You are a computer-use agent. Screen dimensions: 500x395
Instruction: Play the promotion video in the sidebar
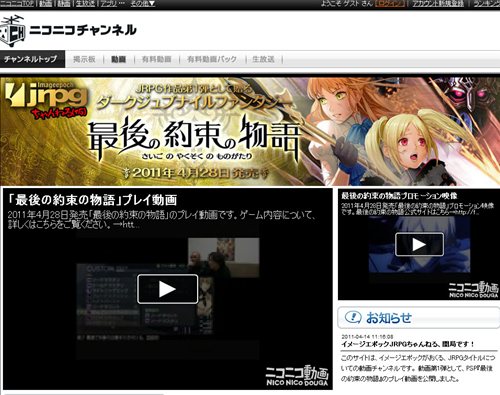(x=419, y=244)
